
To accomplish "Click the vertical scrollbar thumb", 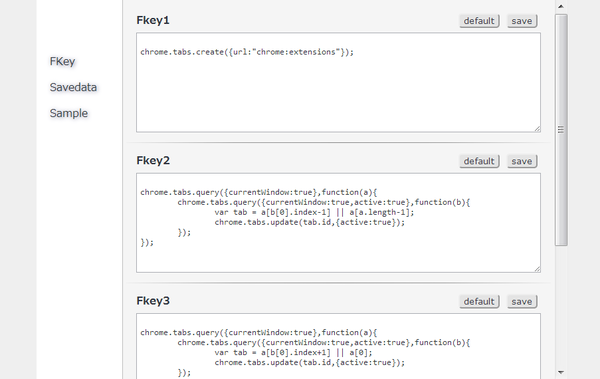I will [561, 130].
